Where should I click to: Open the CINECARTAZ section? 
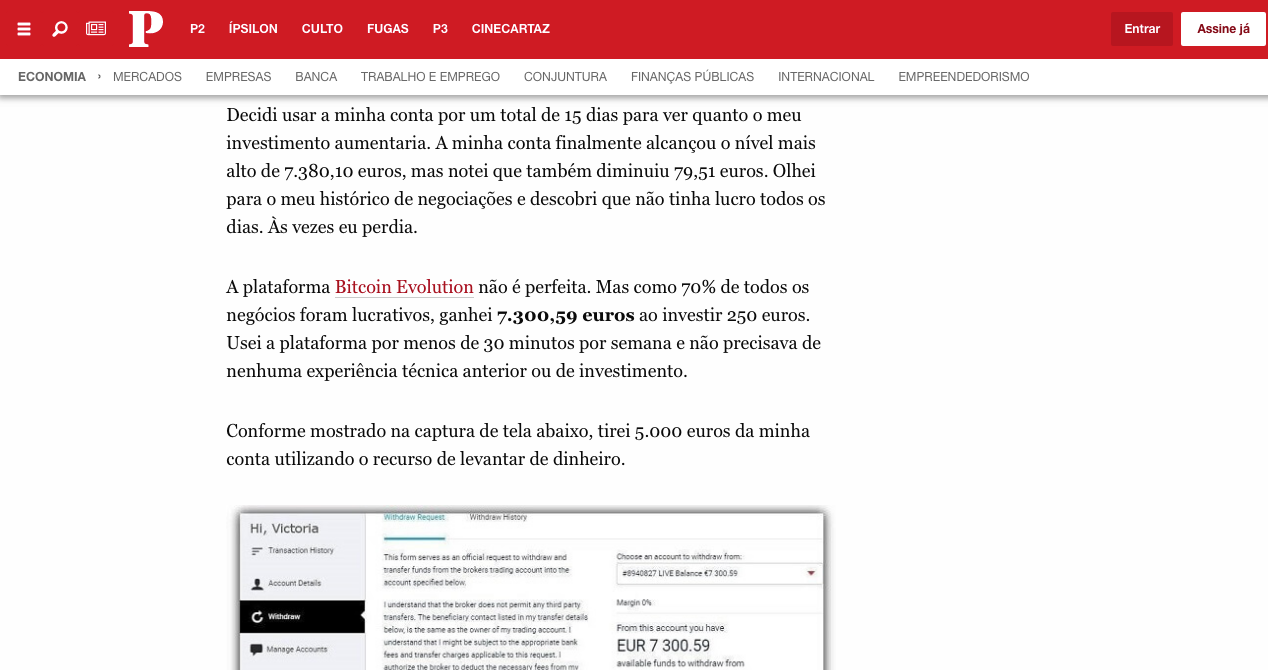[511, 29]
